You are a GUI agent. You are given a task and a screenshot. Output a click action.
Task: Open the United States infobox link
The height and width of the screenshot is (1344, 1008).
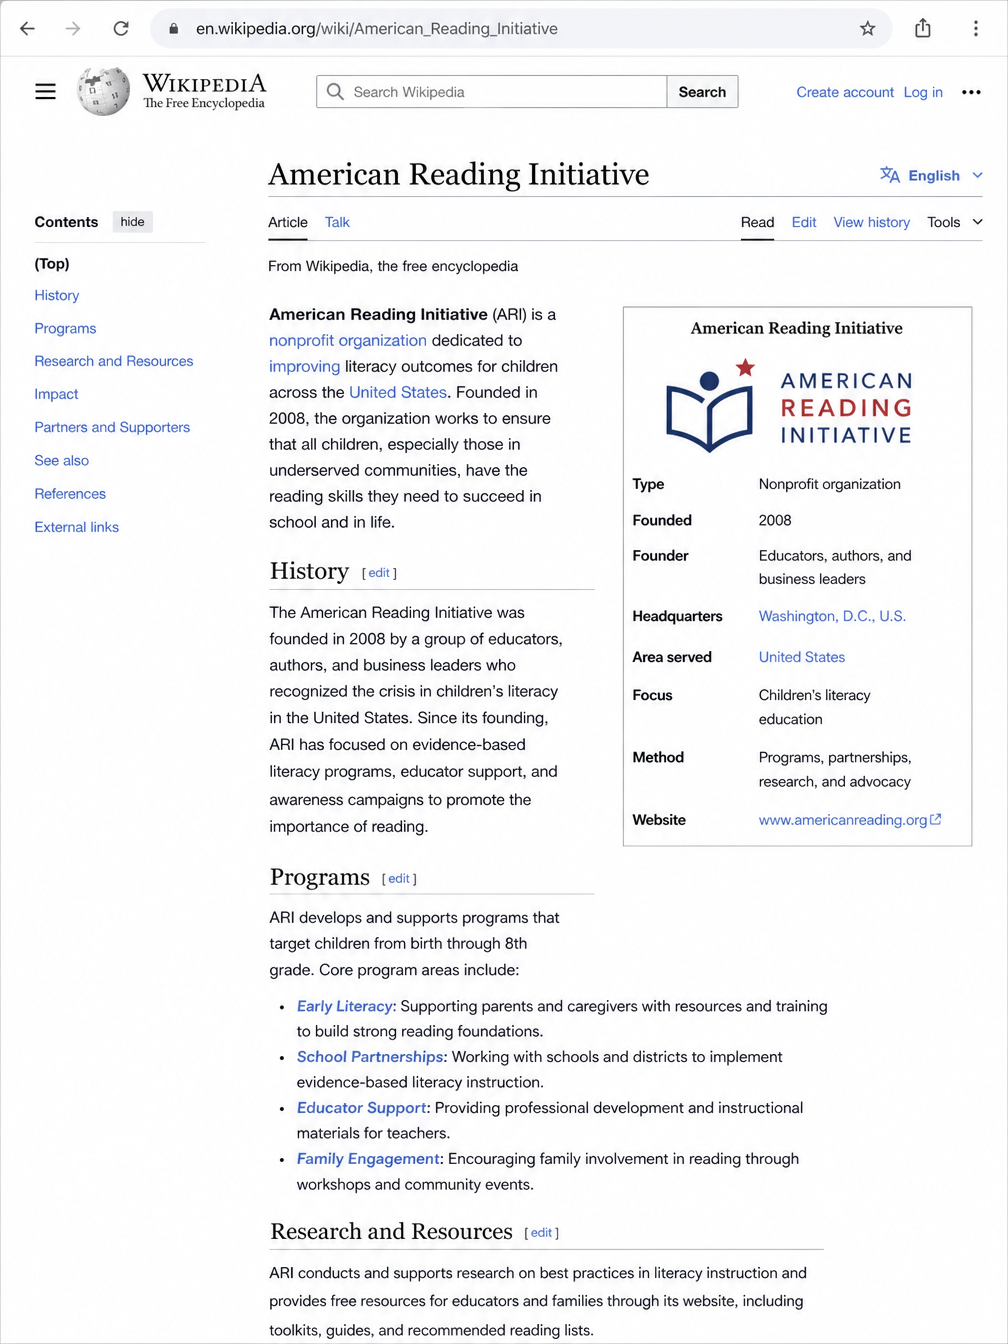tap(802, 657)
